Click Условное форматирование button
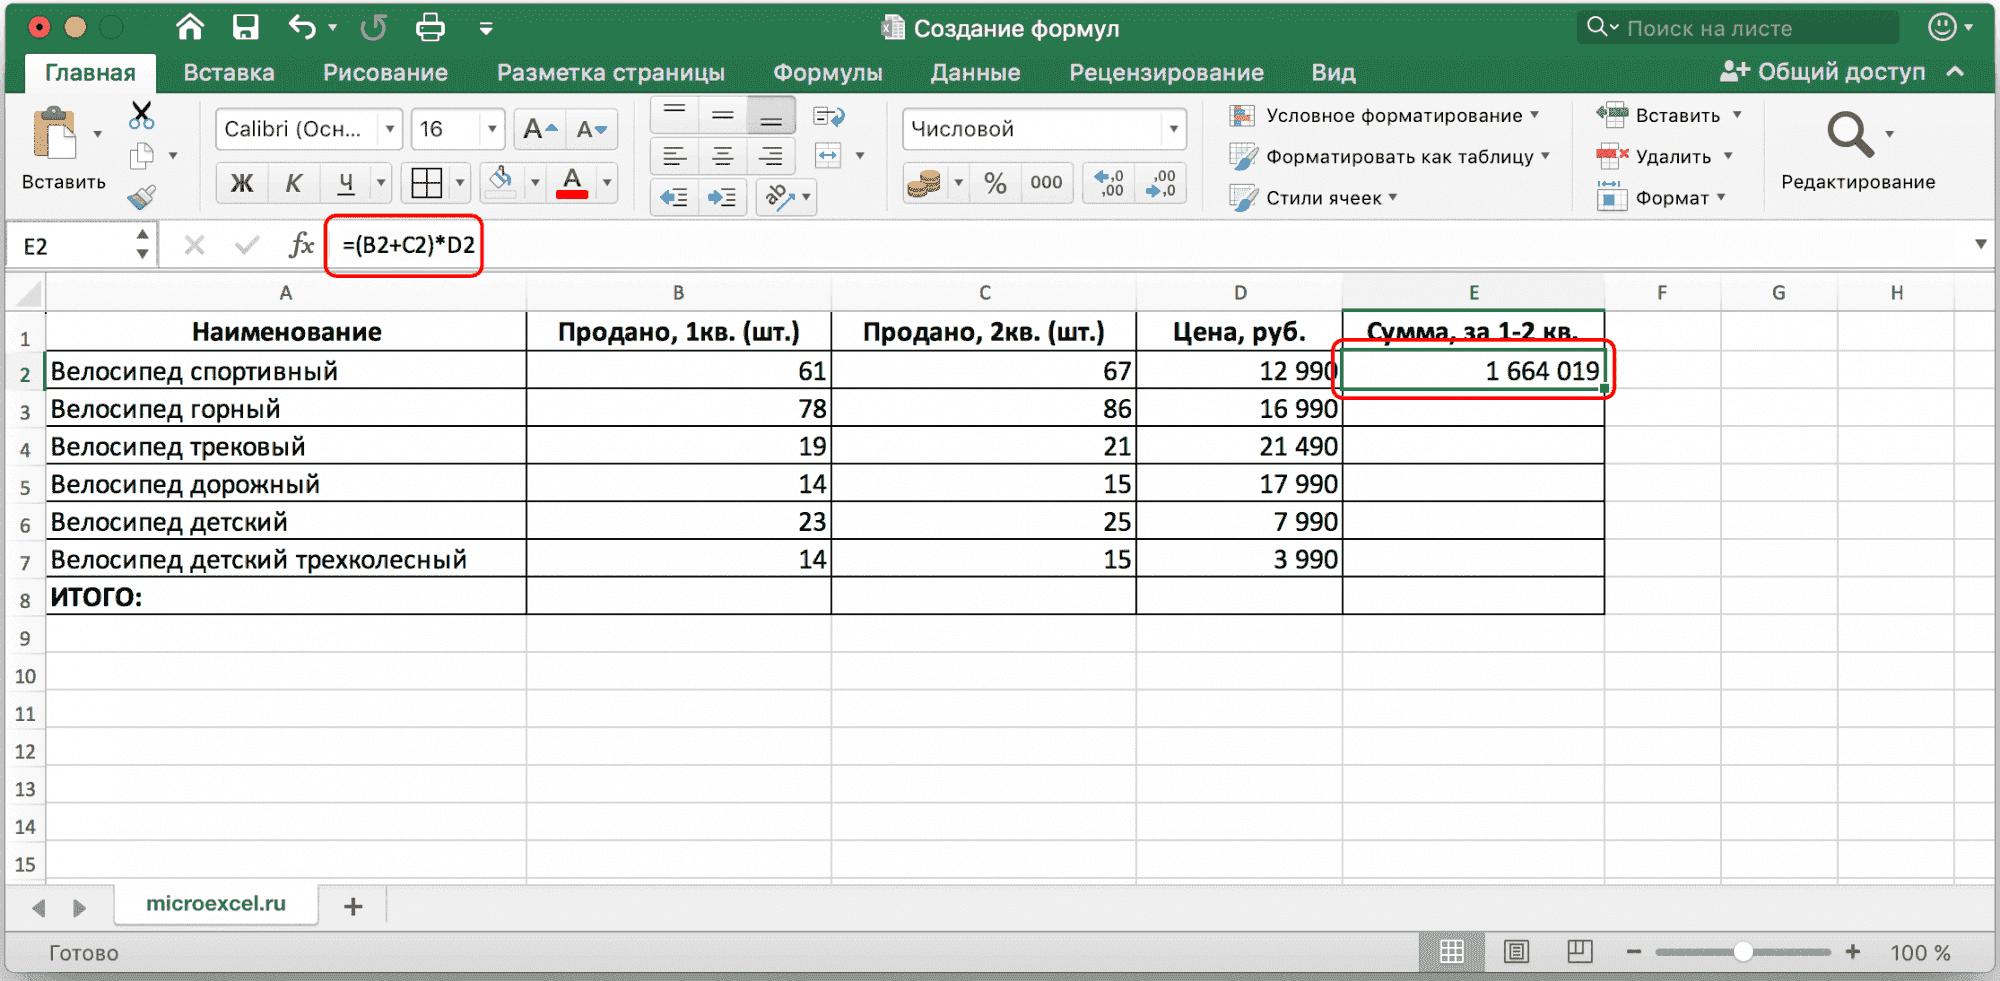Image resolution: width=2000 pixels, height=981 pixels. 1393,116
